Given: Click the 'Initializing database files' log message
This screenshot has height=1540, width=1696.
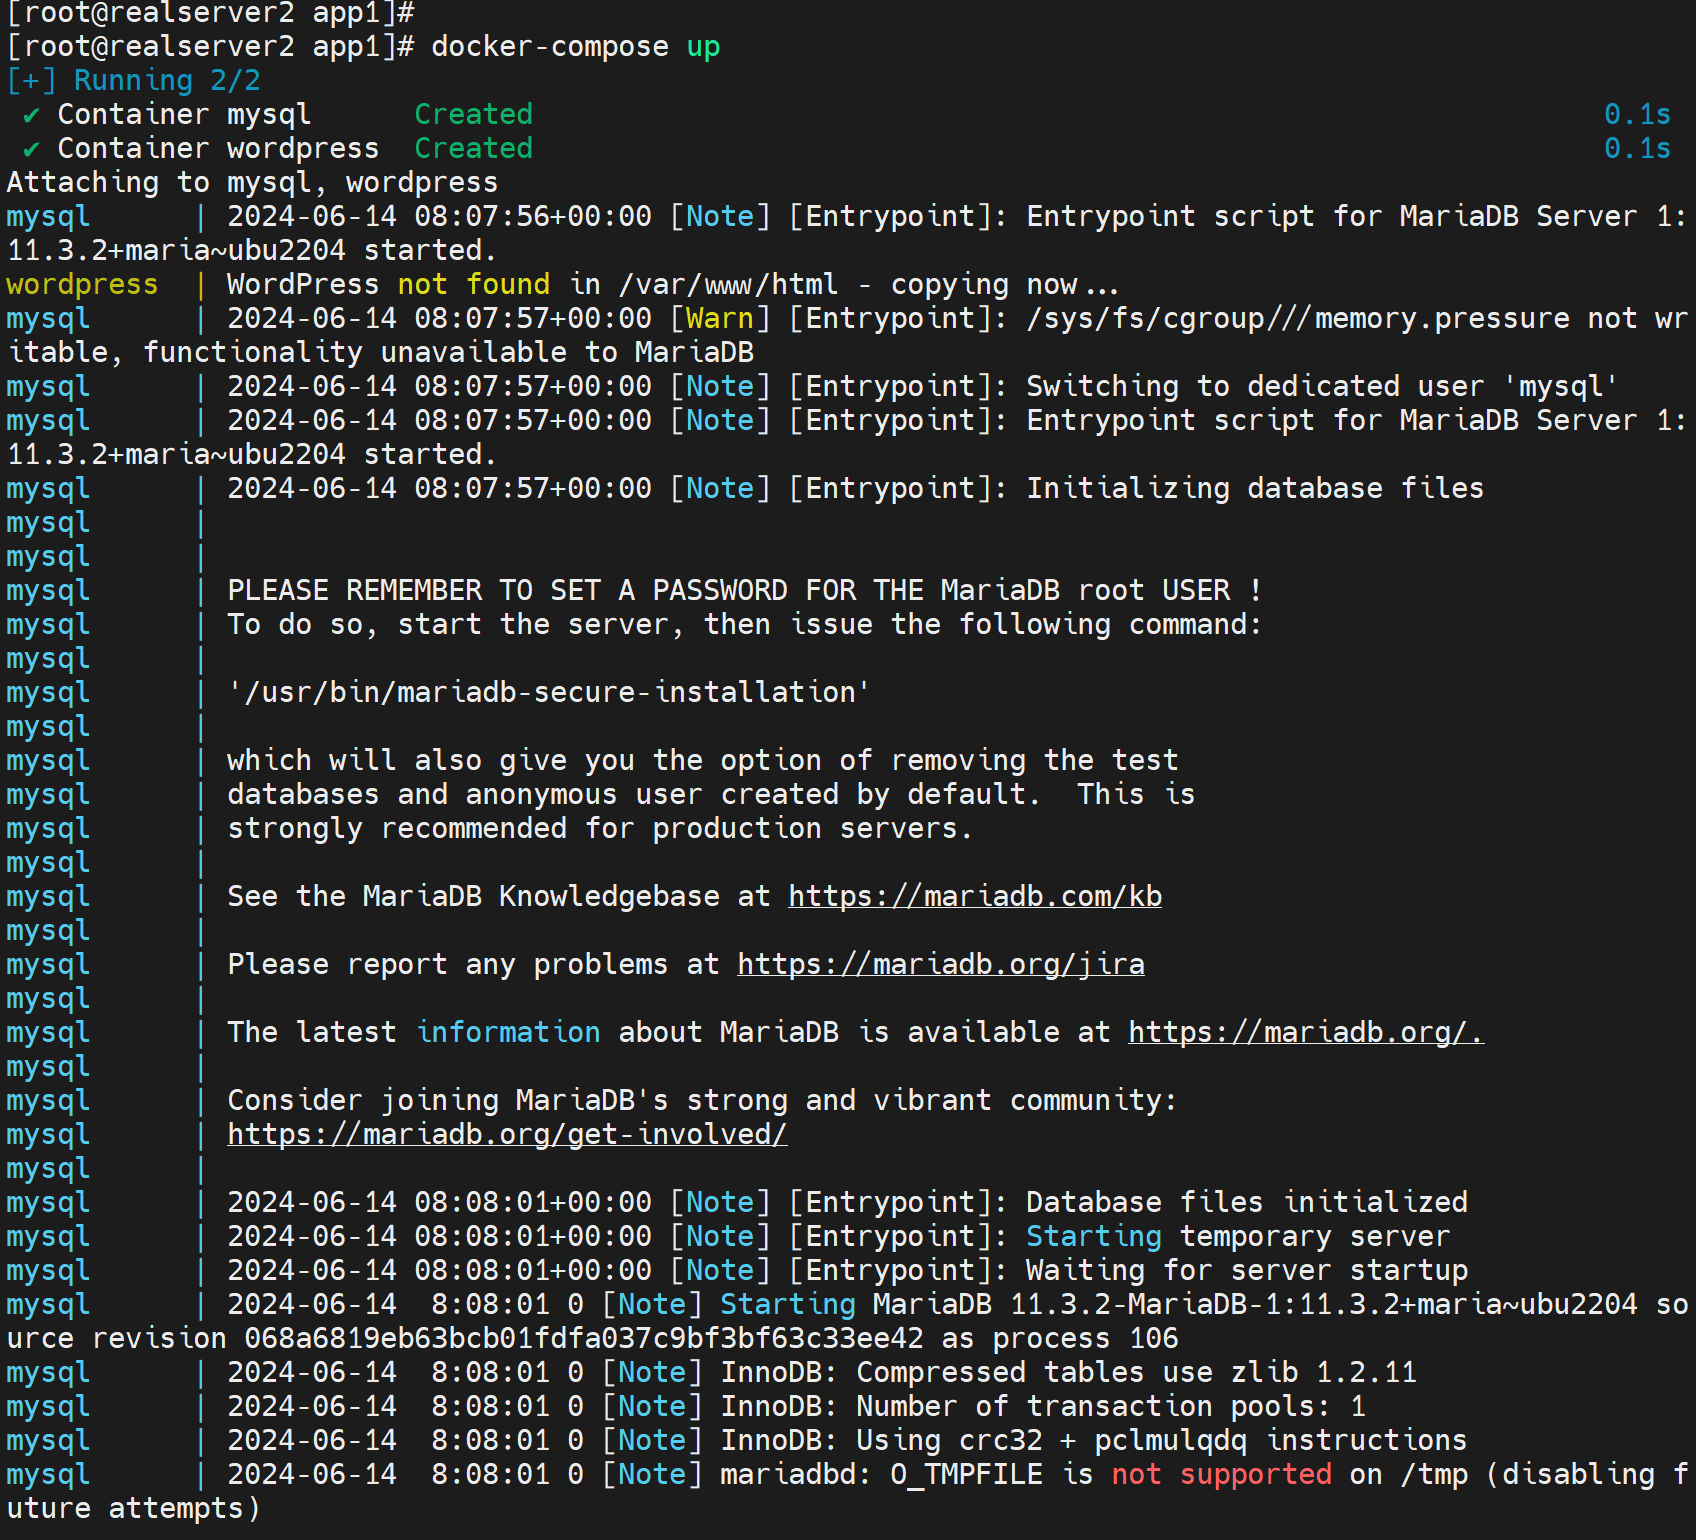Looking at the screenshot, I should tap(1254, 489).
